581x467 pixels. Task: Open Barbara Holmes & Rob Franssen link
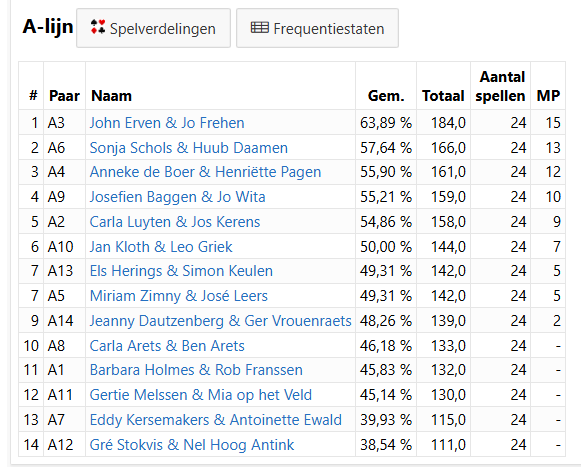[x=196, y=370]
